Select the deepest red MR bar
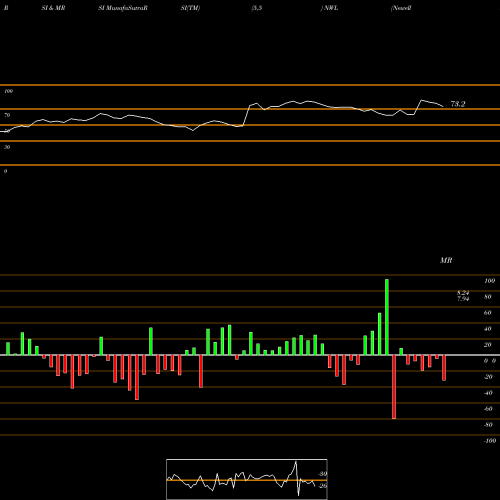Viewport: 500px width, 500px height. pos(394,387)
